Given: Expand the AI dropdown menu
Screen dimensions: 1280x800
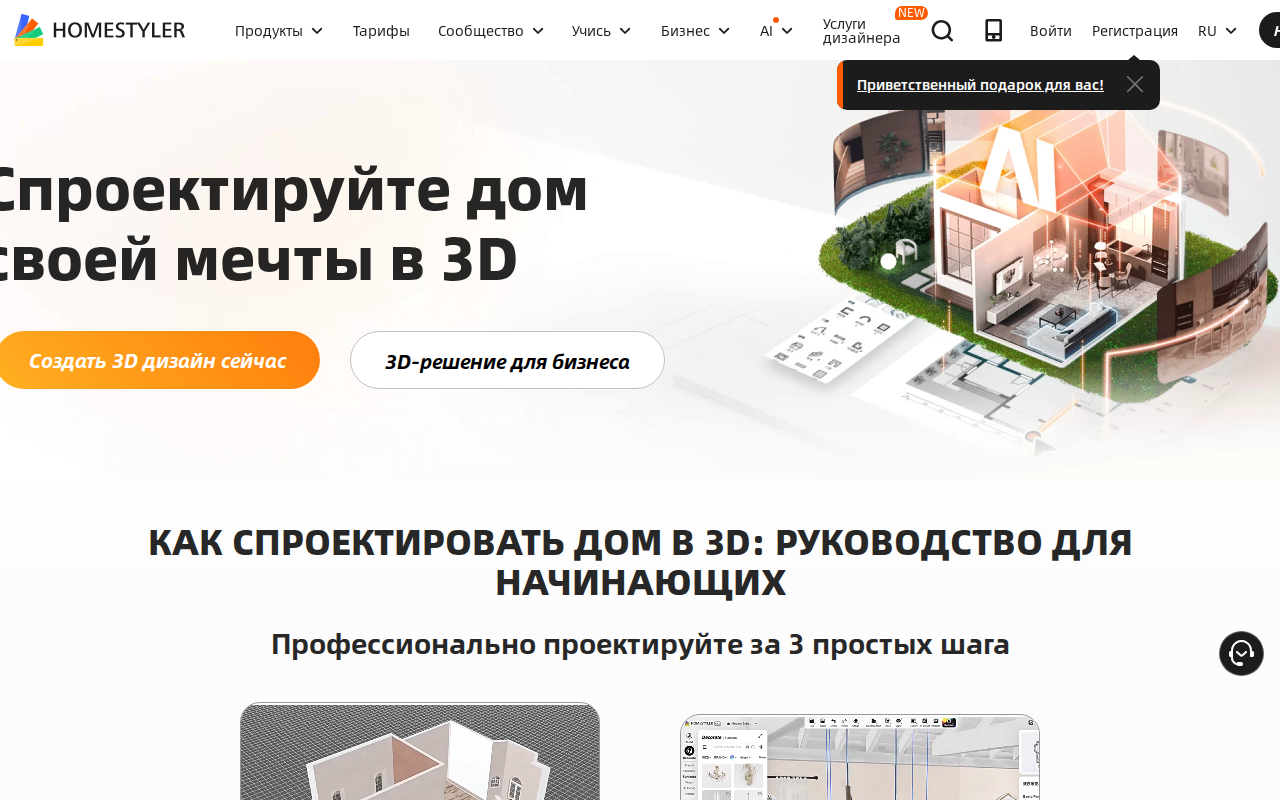Looking at the screenshot, I should (x=776, y=31).
